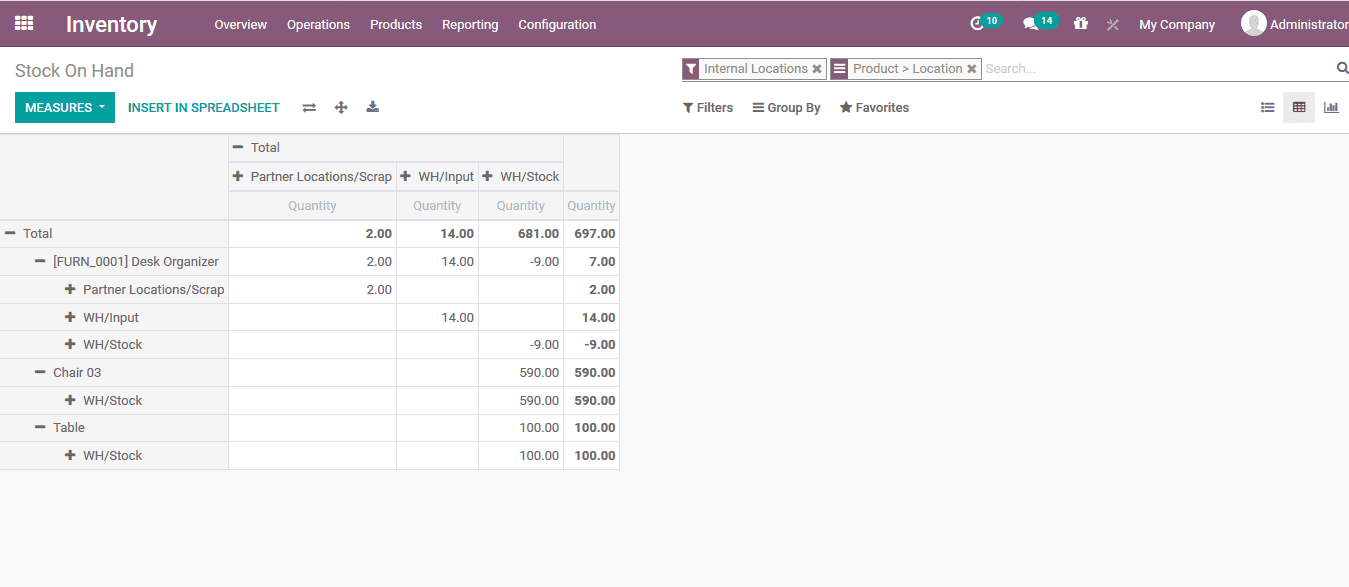Open the apps menu grid

pos(24,23)
